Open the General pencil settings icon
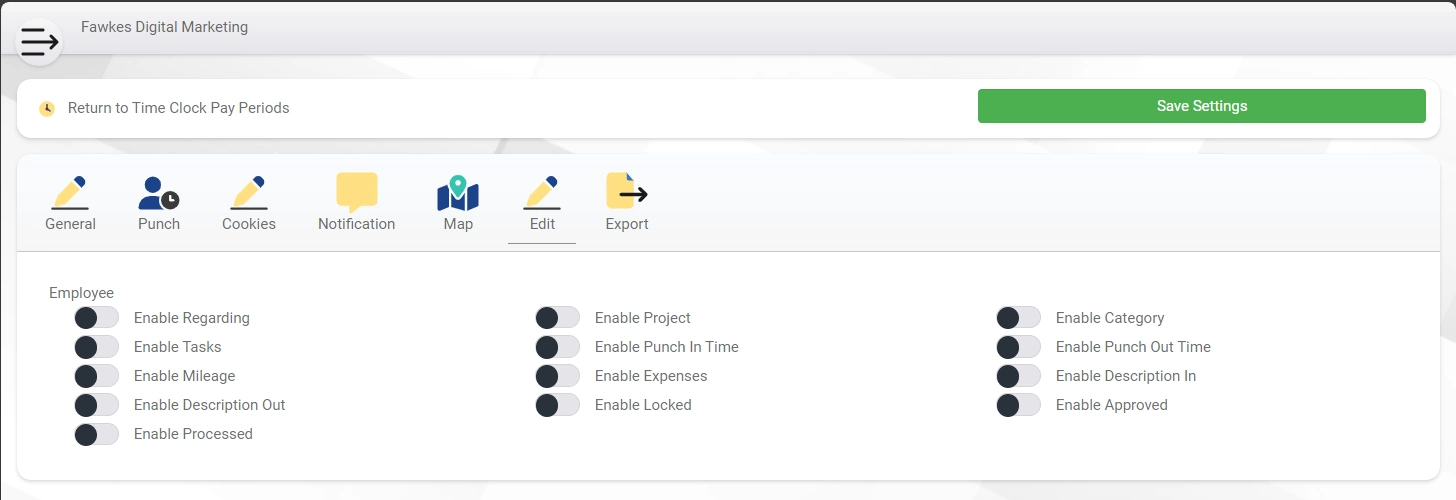The height and width of the screenshot is (500, 1456). [70, 192]
